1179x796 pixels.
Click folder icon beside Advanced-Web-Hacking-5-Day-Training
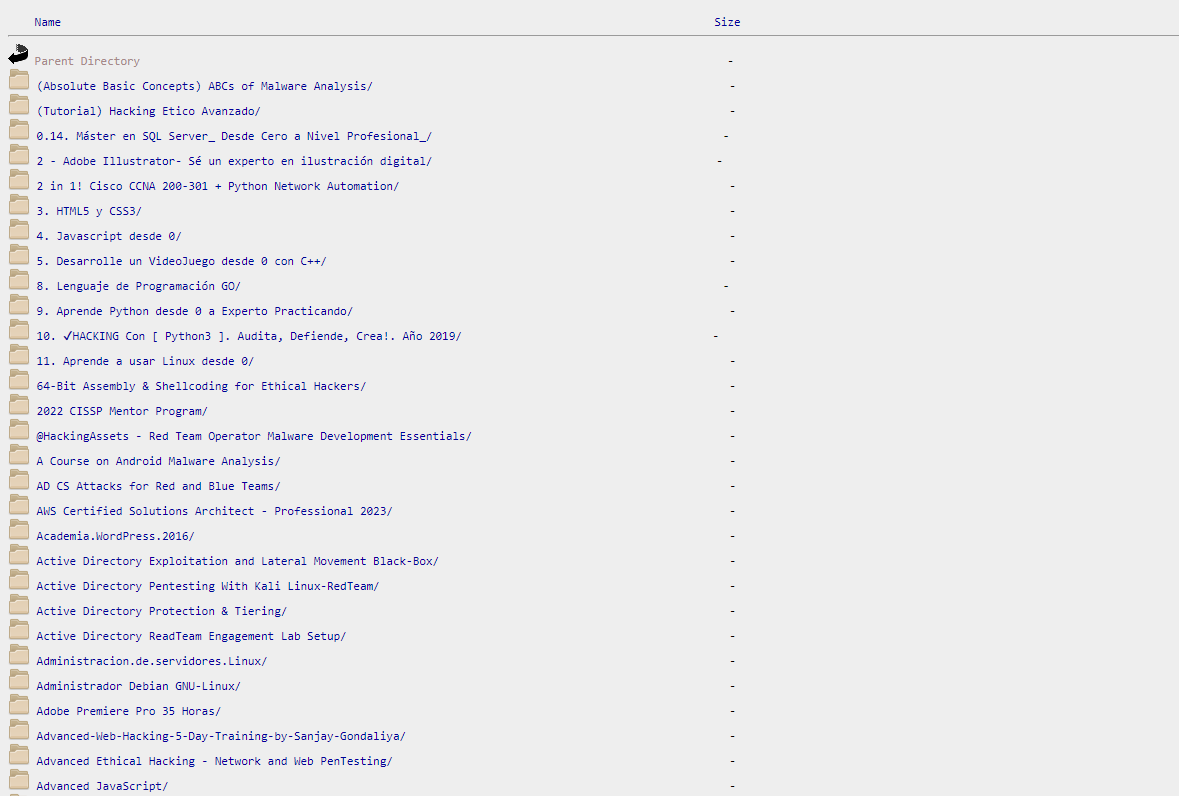[19, 729]
